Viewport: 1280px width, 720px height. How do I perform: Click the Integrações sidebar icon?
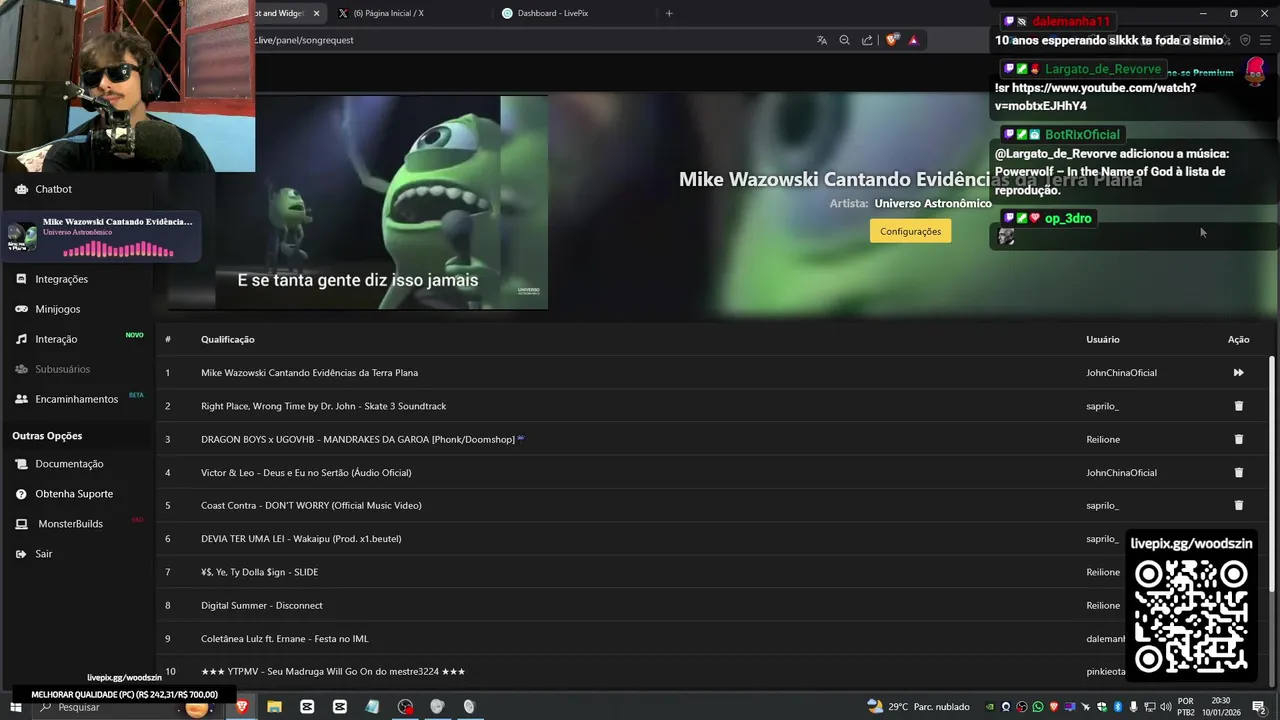(x=21, y=279)
